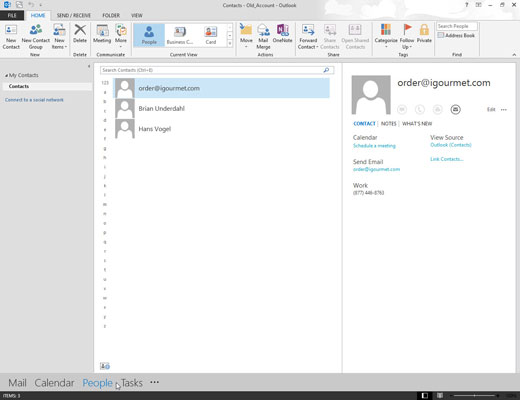This screenshot has height=400, width=520.
Task: Click the Share Contacts button
Action: pos(330,37)
